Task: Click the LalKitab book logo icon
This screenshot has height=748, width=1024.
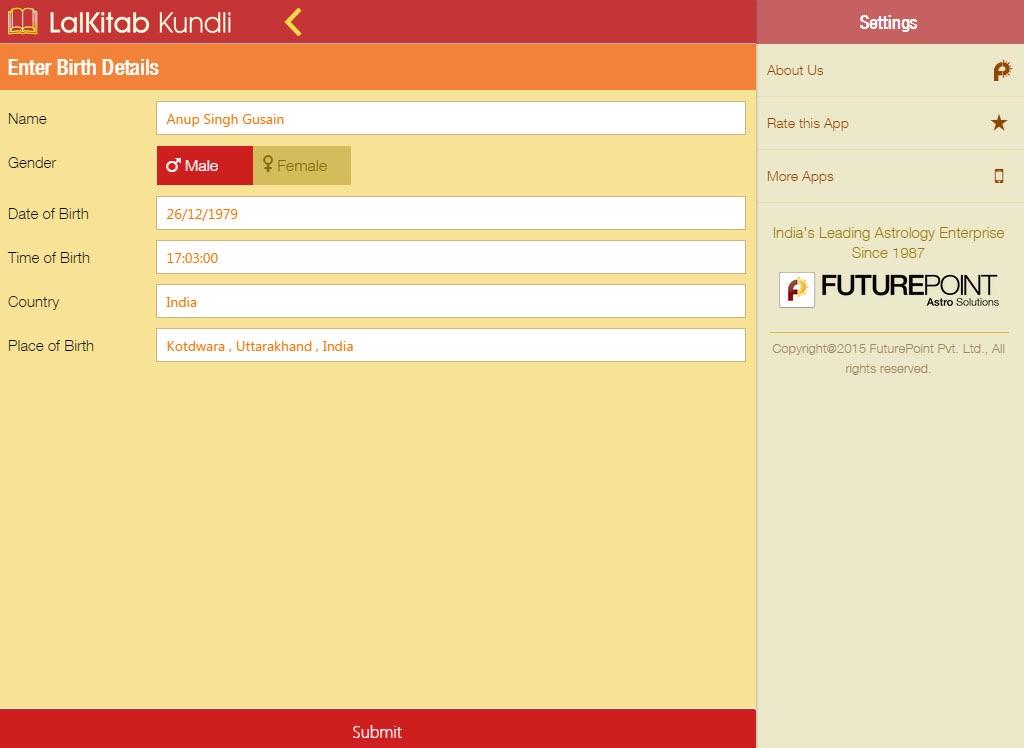Action: (22, 22)
